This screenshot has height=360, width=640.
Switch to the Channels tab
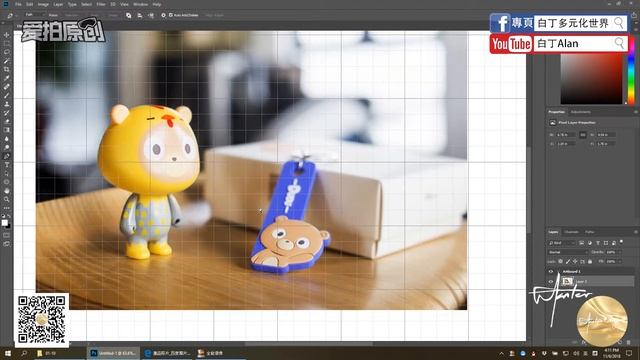click(x=571, y=232)
